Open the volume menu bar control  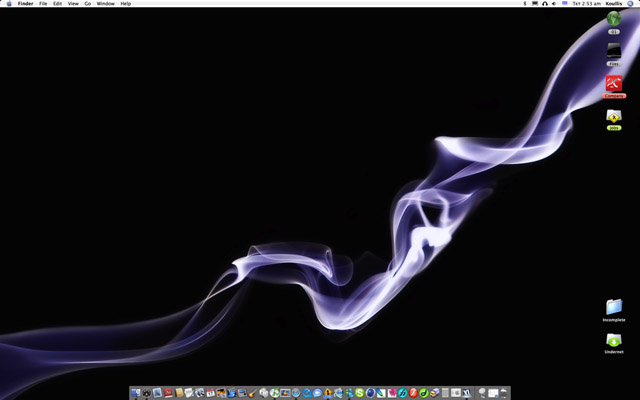(554, 3)
